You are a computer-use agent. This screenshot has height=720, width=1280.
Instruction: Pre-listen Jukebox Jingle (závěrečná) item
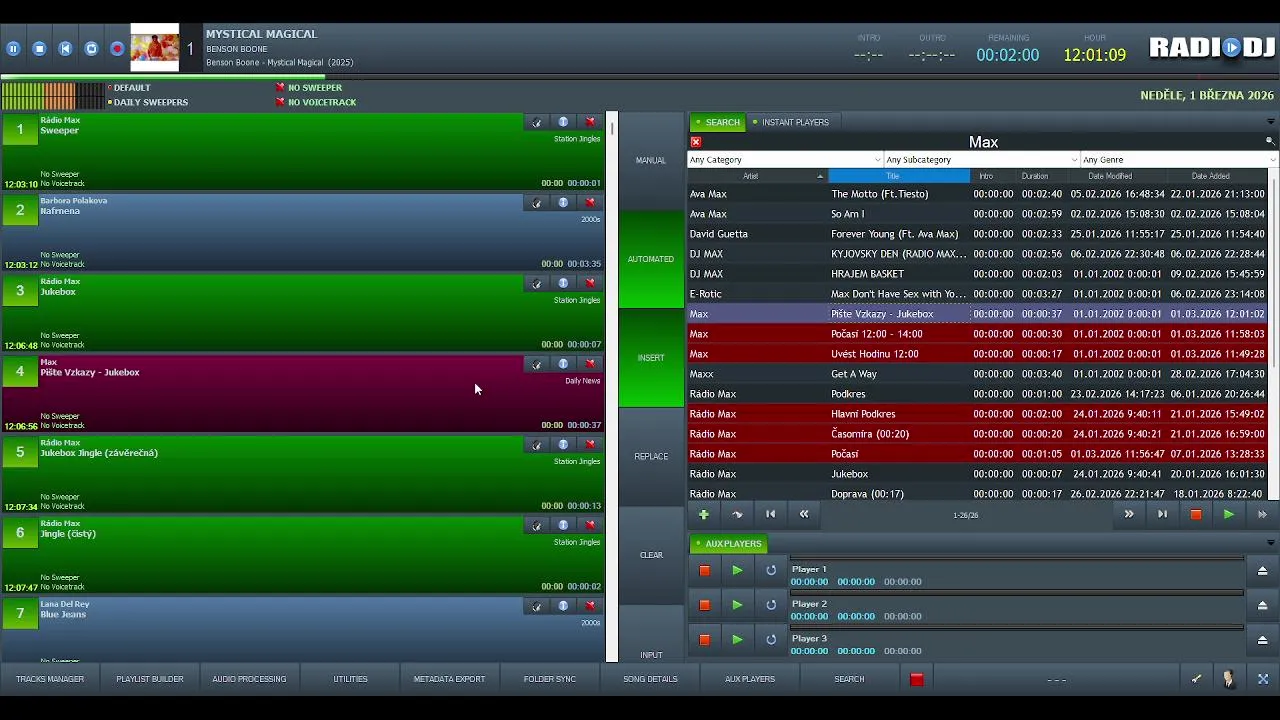pos(537,445)
